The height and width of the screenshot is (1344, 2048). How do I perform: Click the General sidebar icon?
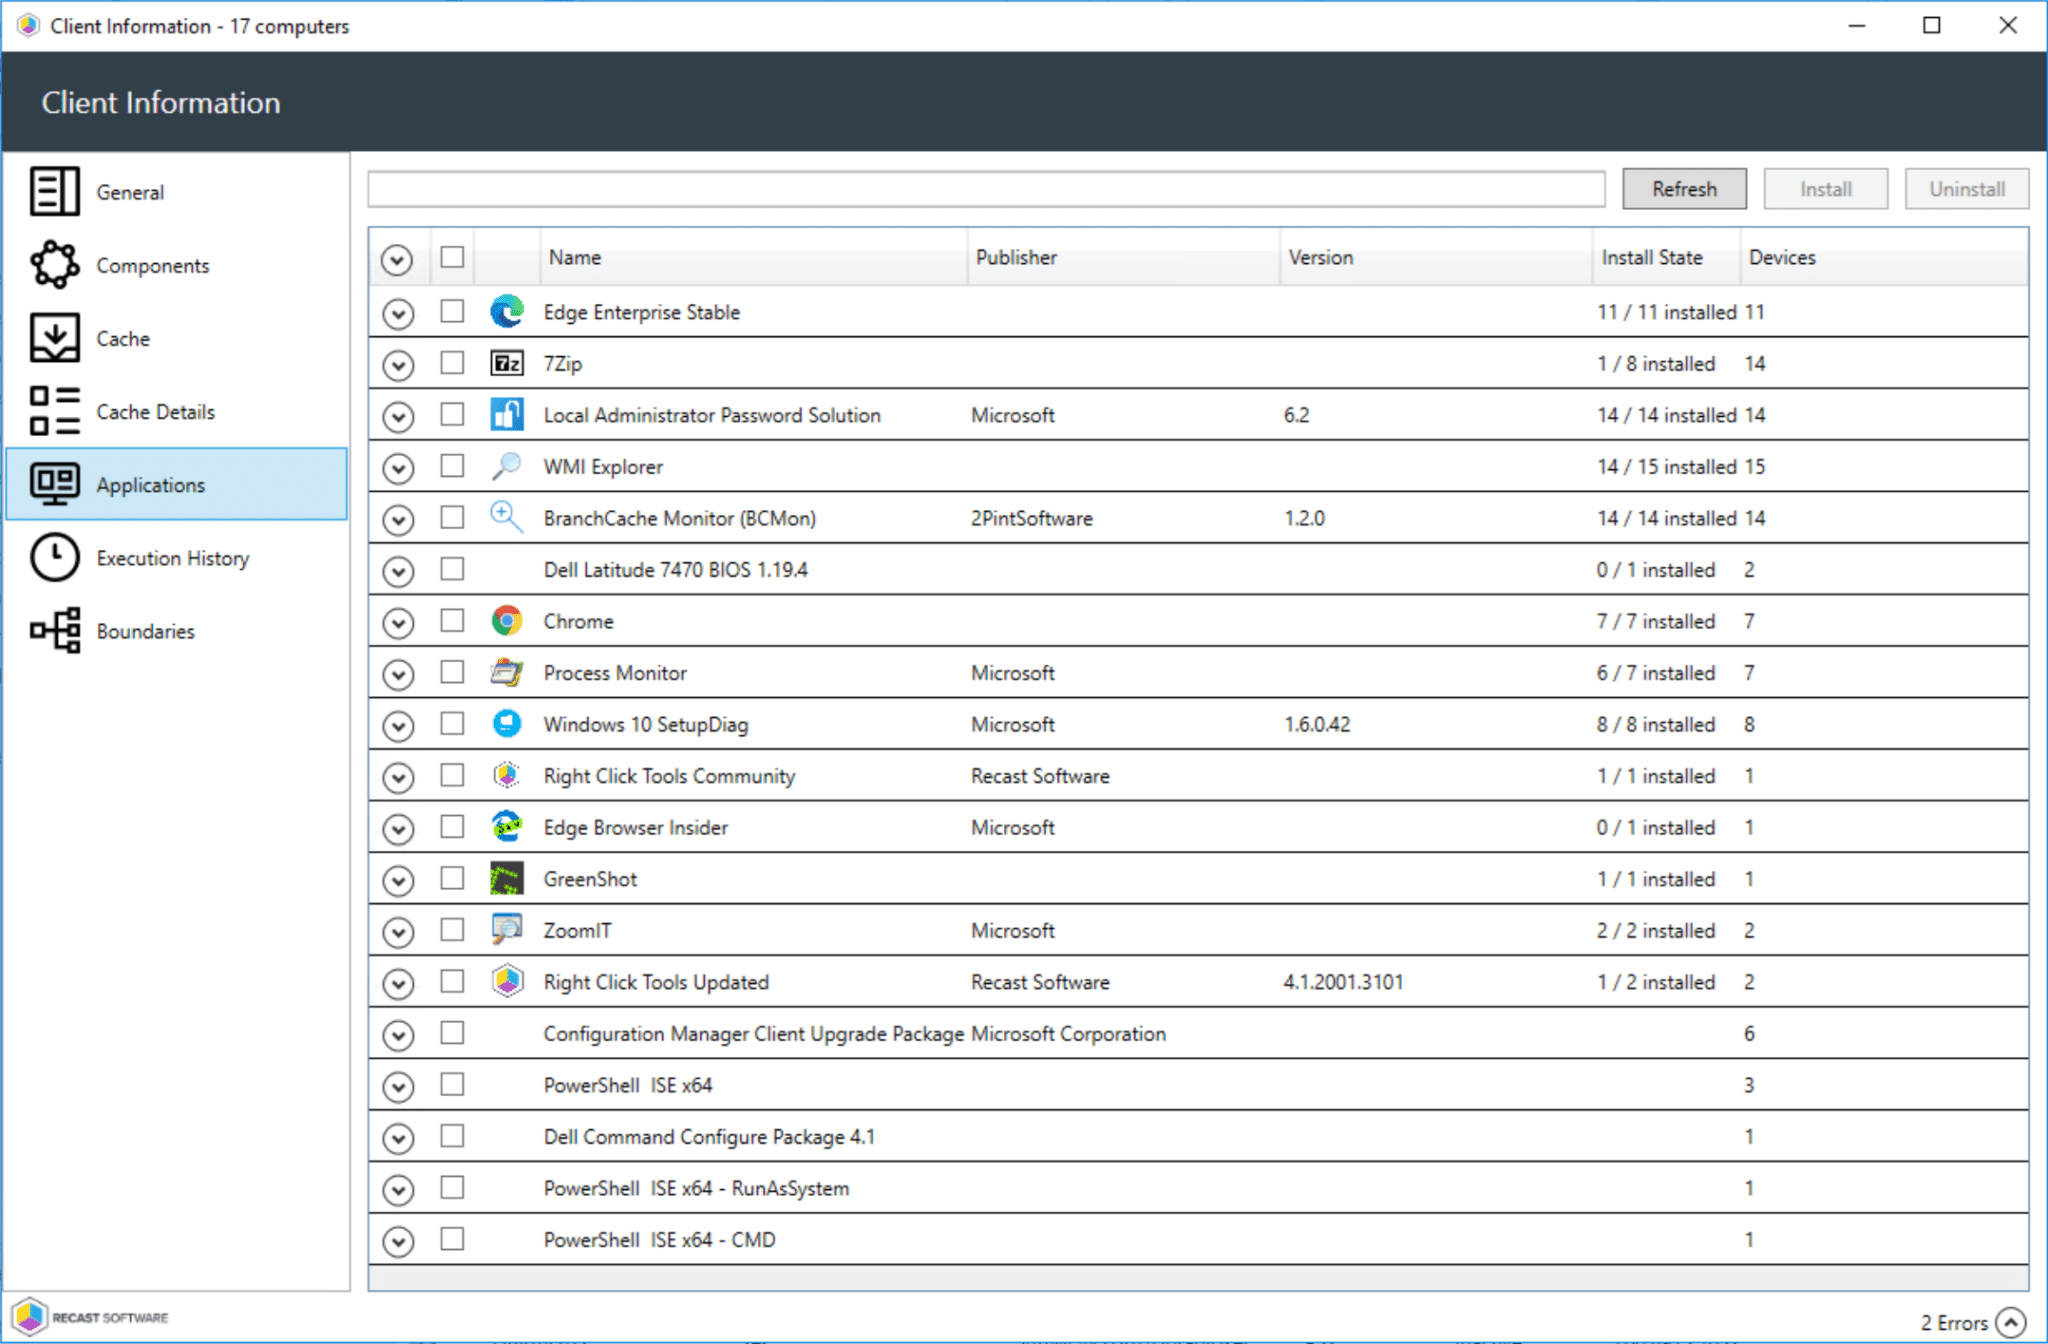click(54, 191)
